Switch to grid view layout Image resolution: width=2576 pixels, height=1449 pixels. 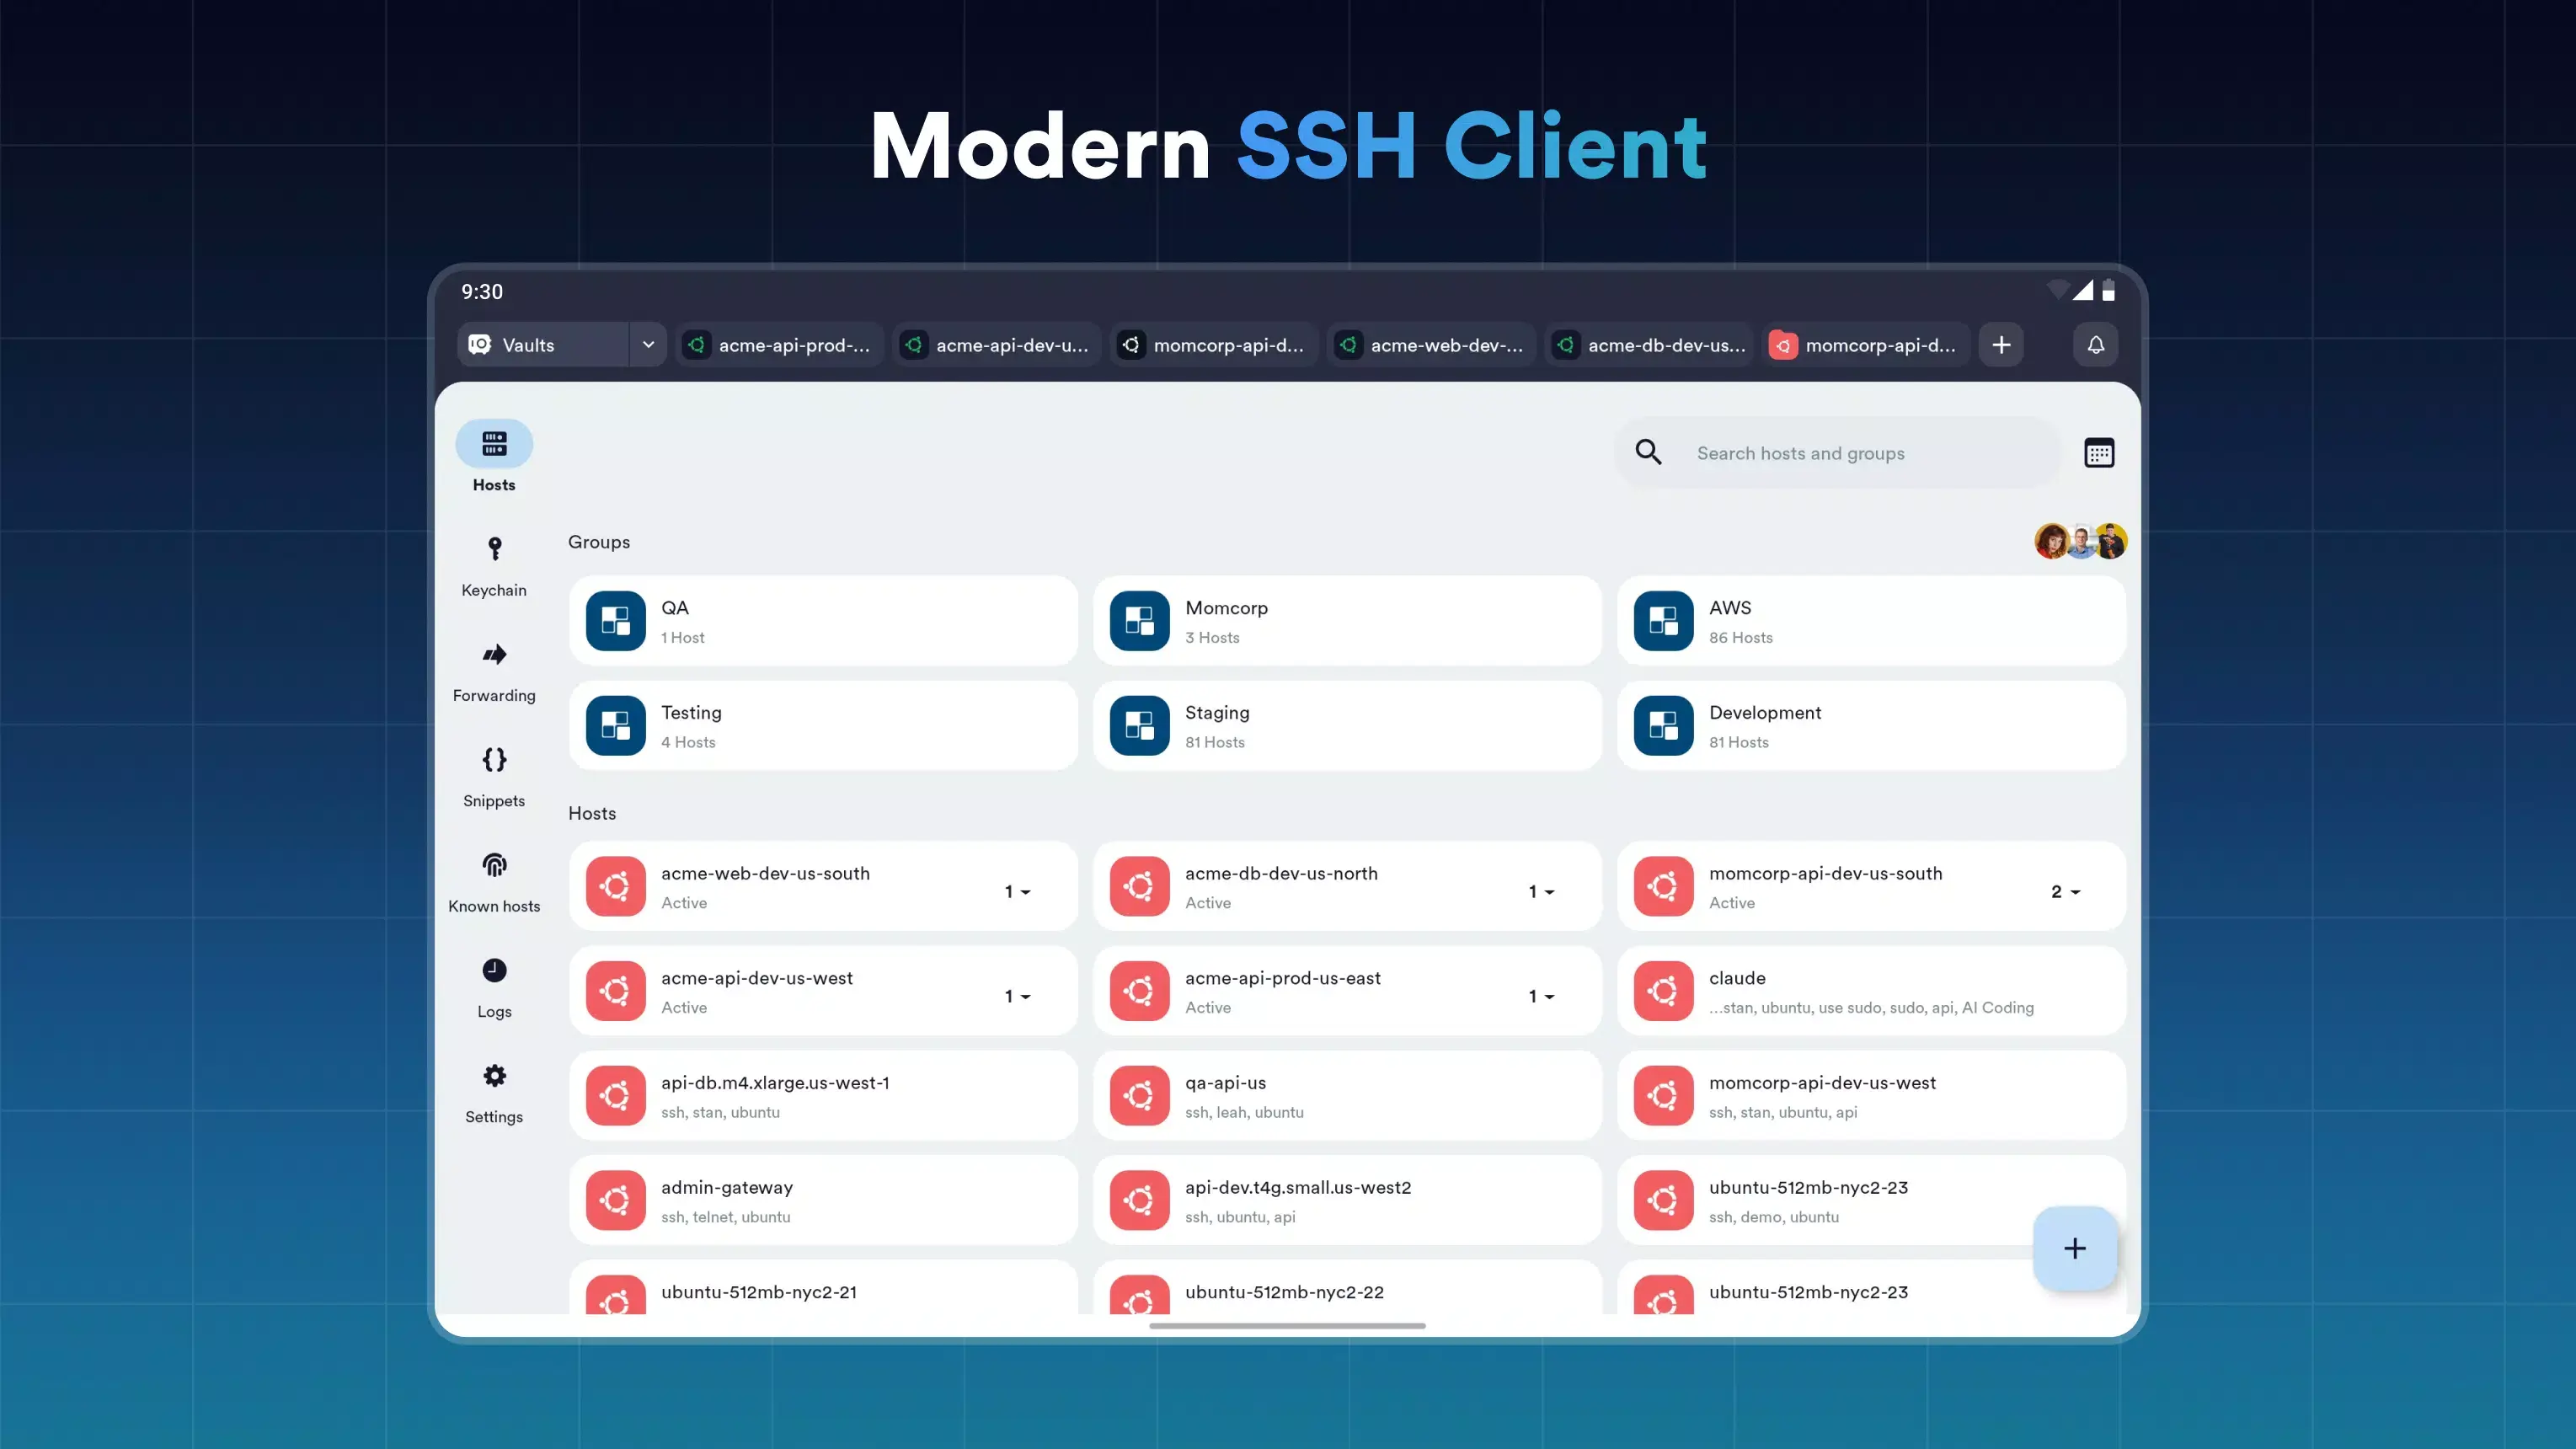pyautogui.click(x=2099, y=453)
